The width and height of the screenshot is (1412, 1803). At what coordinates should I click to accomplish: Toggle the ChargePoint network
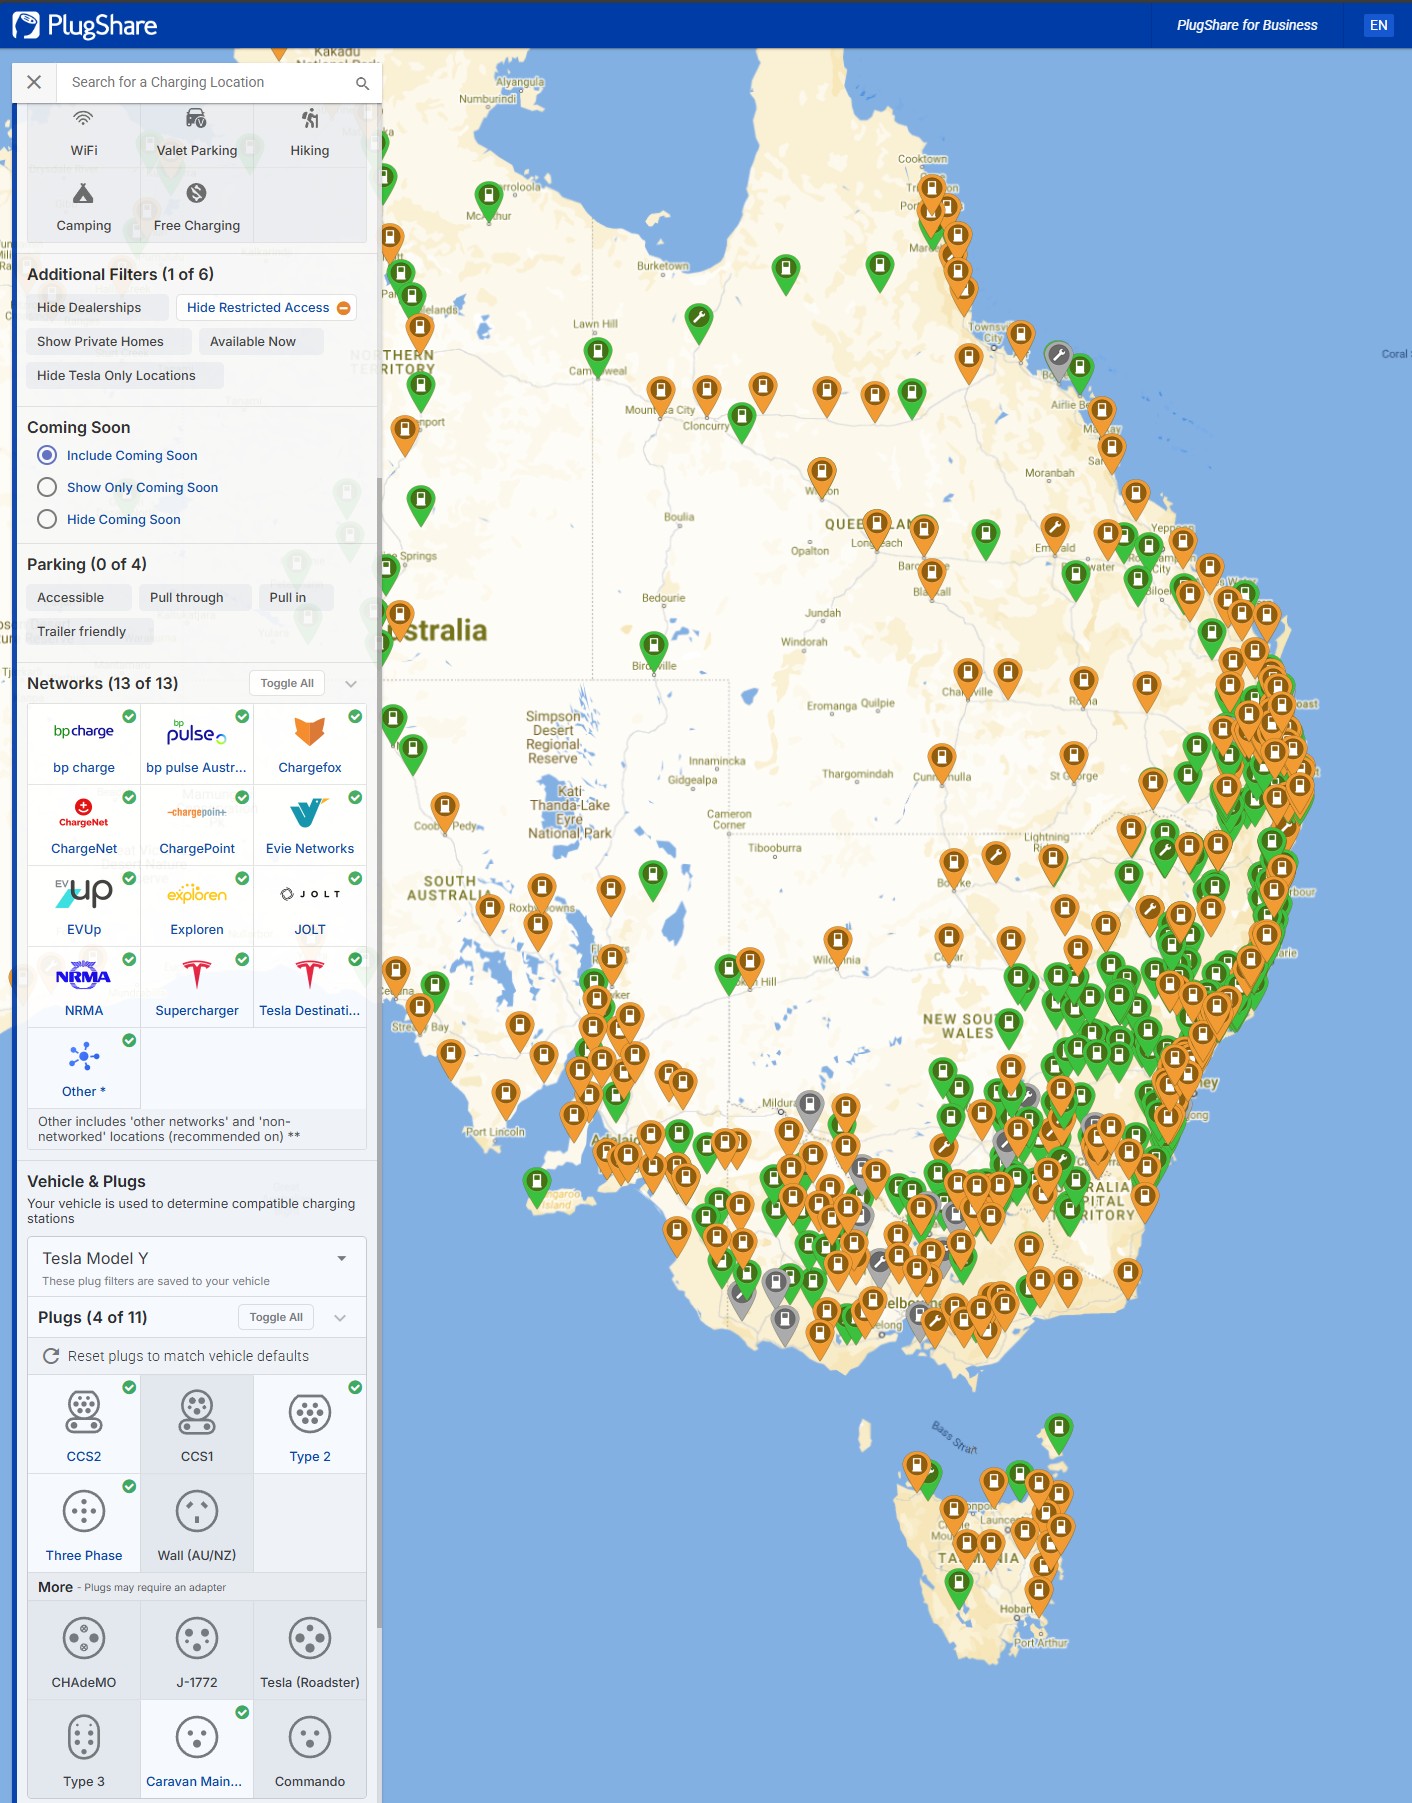click(197, 825)
